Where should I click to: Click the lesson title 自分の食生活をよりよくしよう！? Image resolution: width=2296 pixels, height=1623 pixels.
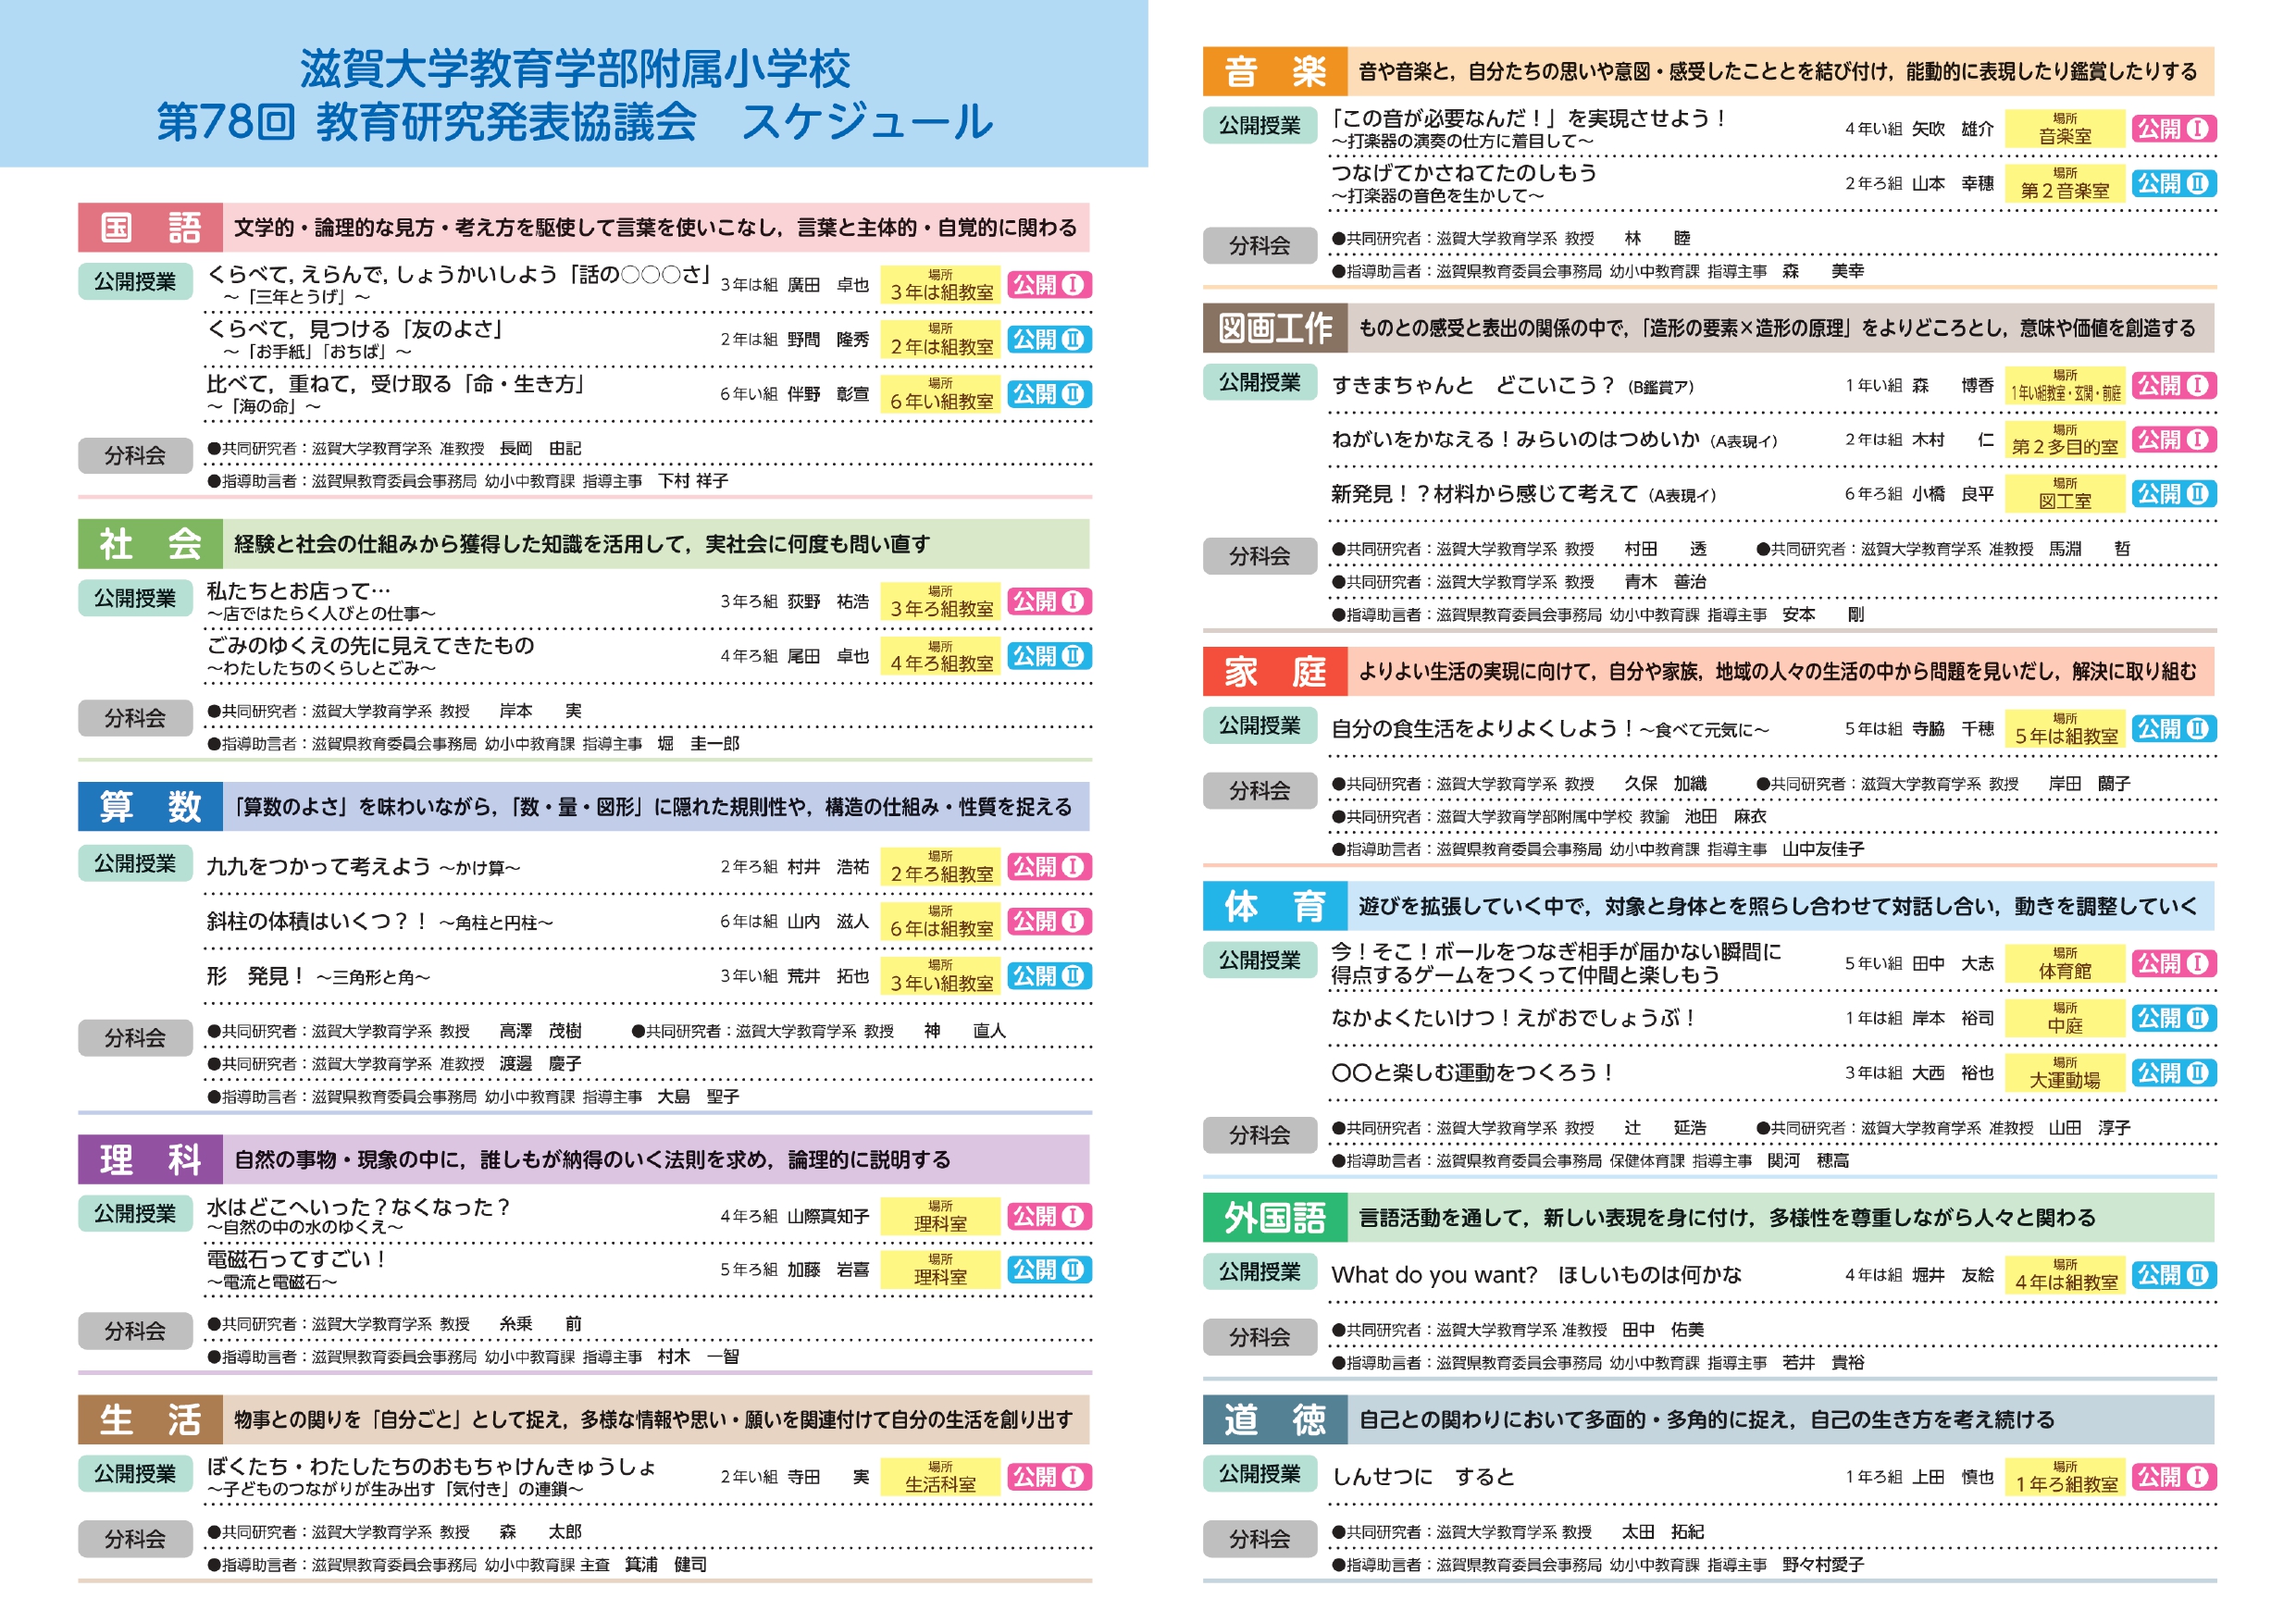point(1483,729)
